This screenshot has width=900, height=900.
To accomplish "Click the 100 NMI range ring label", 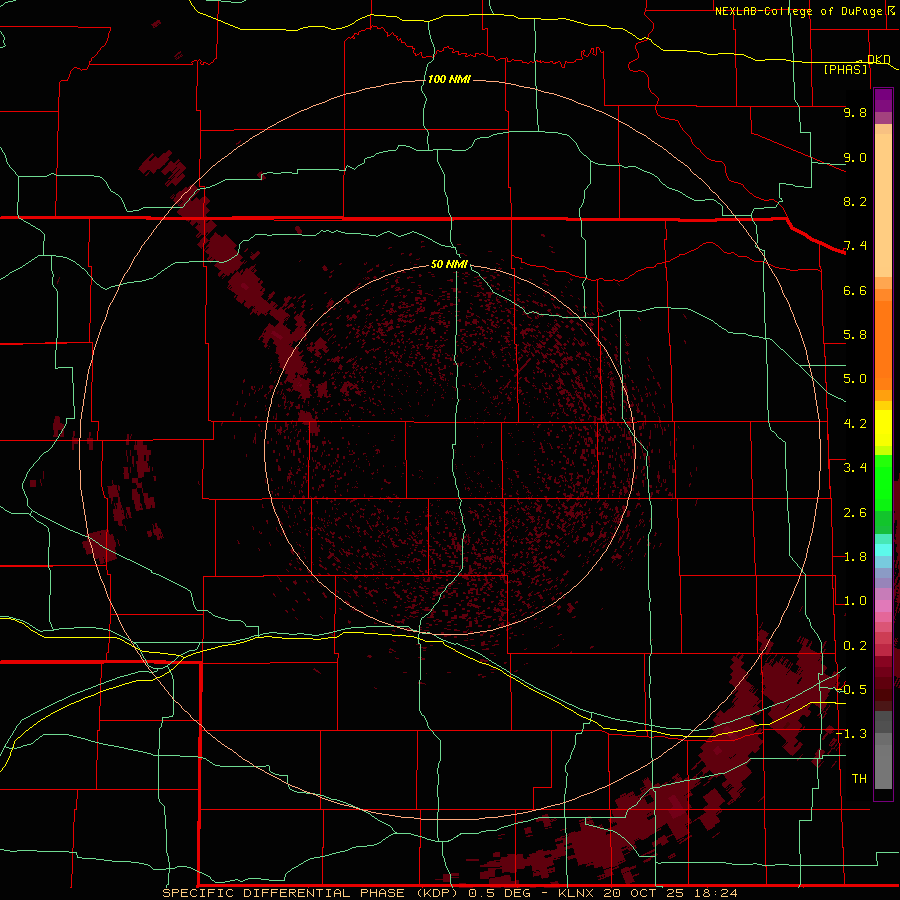I will (449, 79).
